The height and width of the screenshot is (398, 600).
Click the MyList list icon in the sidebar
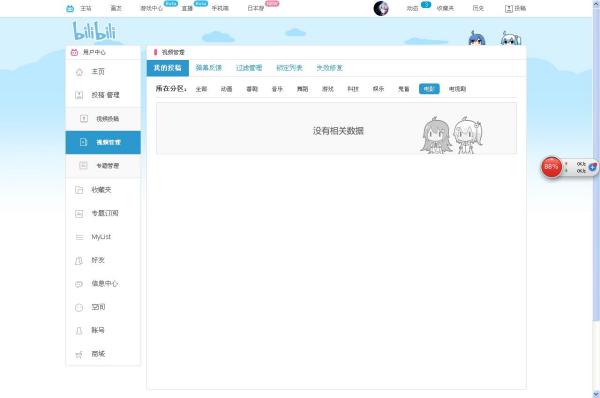click(79, 237)
